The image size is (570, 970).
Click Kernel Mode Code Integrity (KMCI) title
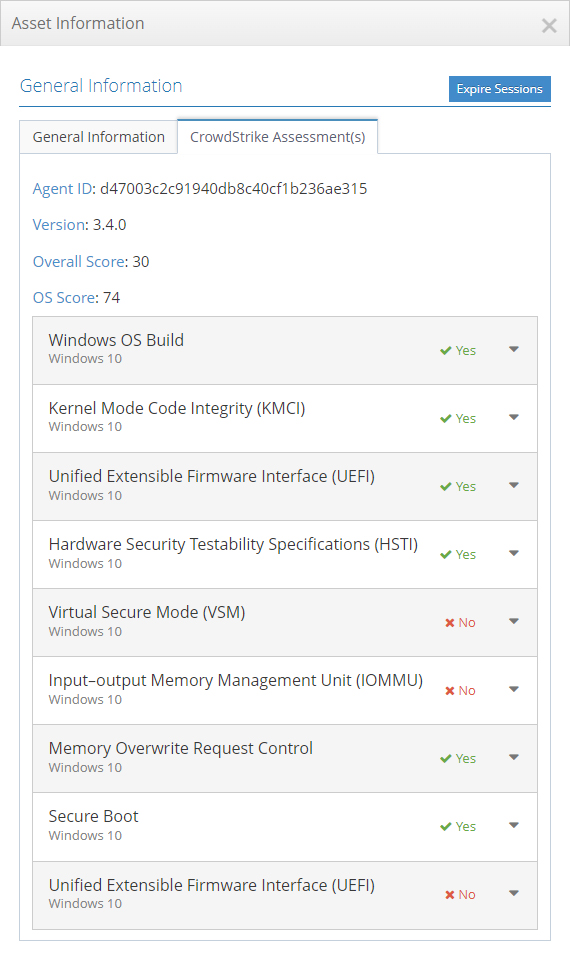pos(177,408)
